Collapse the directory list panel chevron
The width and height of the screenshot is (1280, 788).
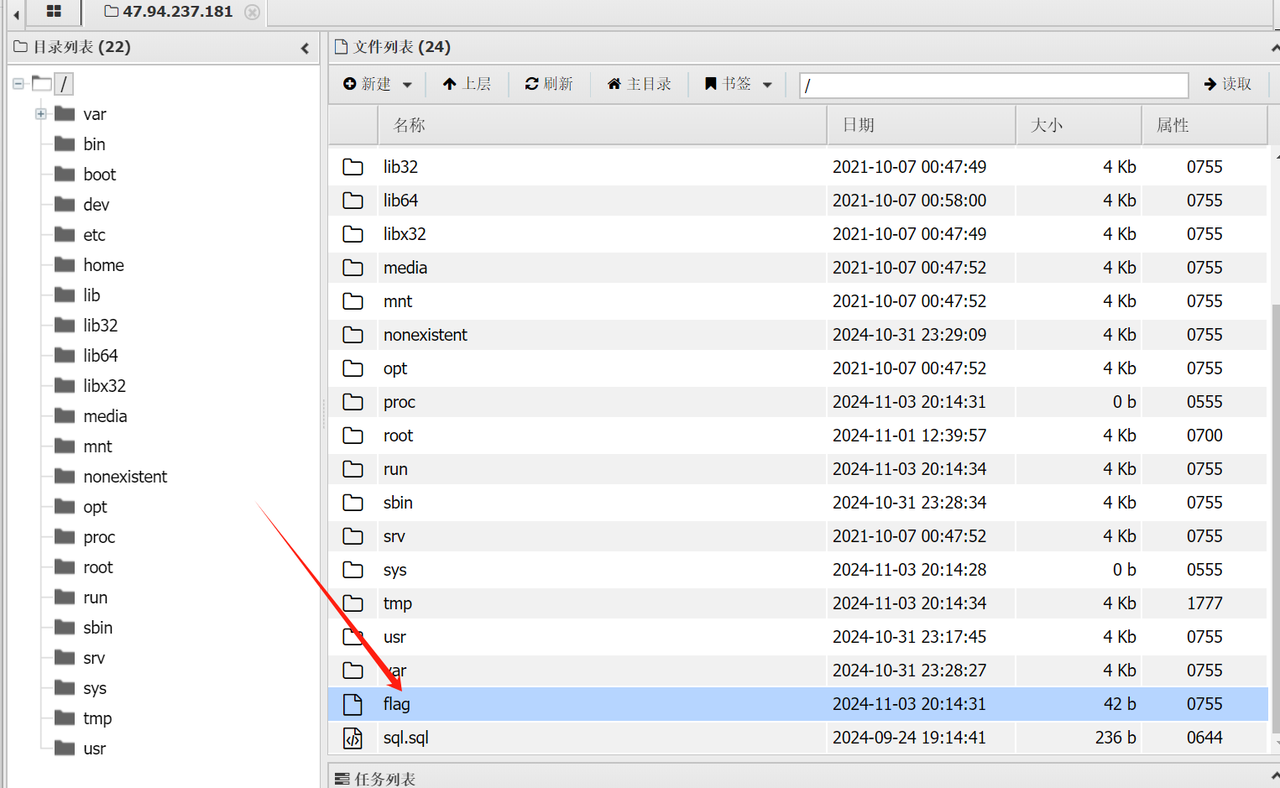[305, 48]
